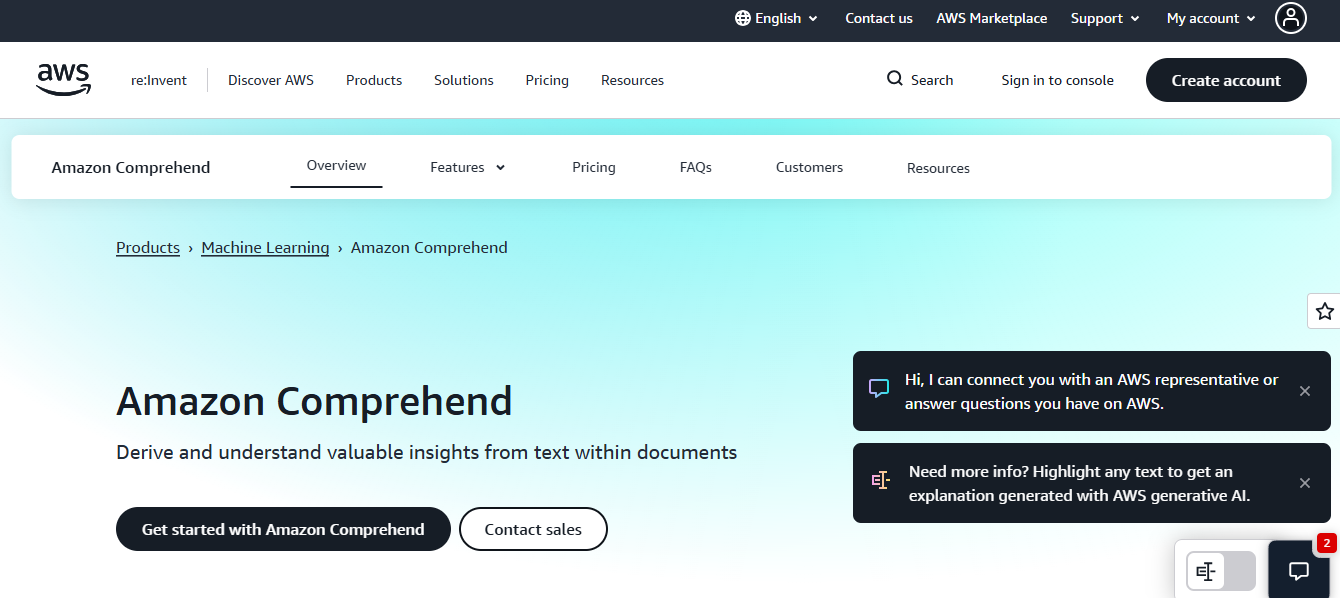The height and width of the screenshot is (598, 1340).
Task: Click the Contact sales button
Action: [533, 529]
